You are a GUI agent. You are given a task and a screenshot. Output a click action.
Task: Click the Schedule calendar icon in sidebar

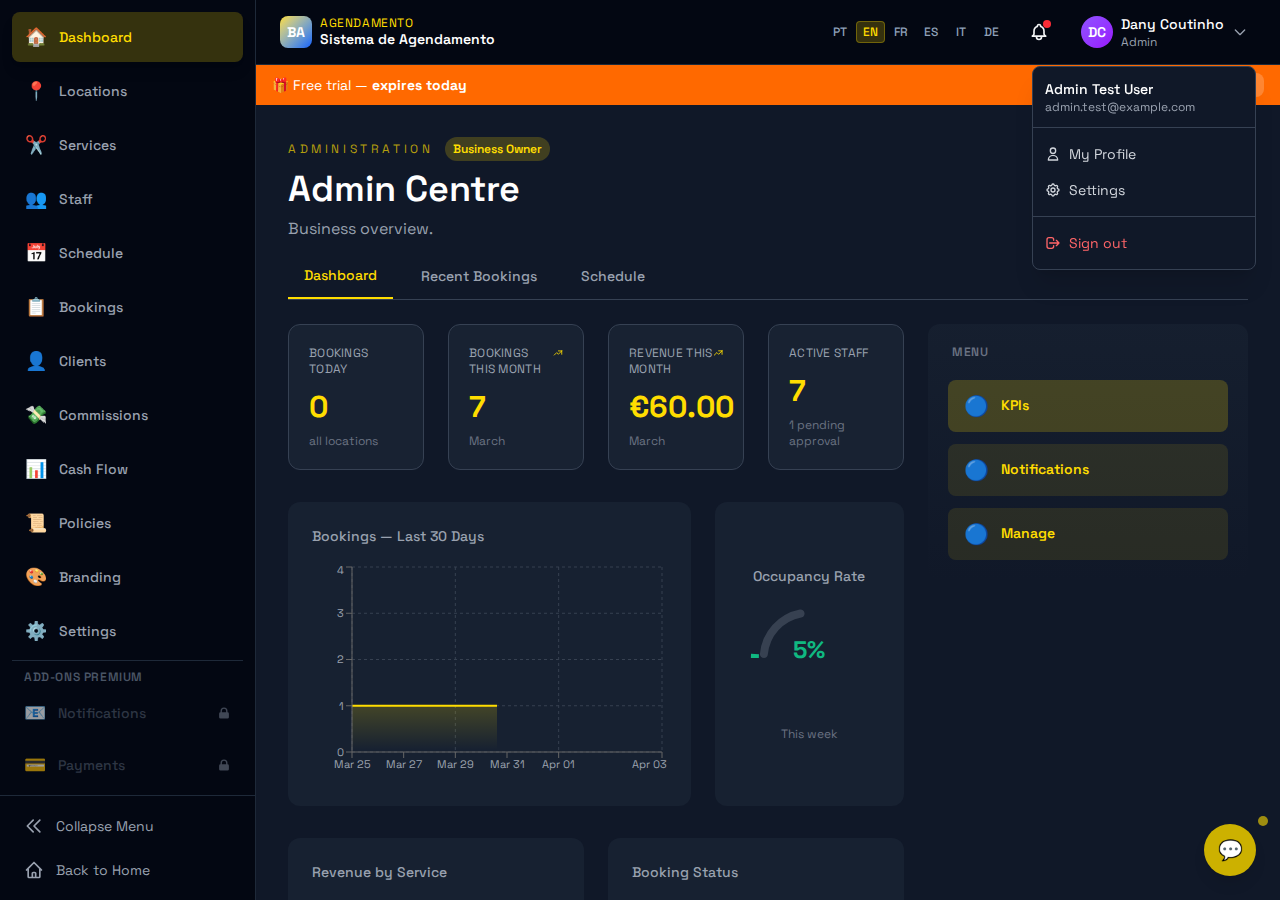tap(36, 253)
